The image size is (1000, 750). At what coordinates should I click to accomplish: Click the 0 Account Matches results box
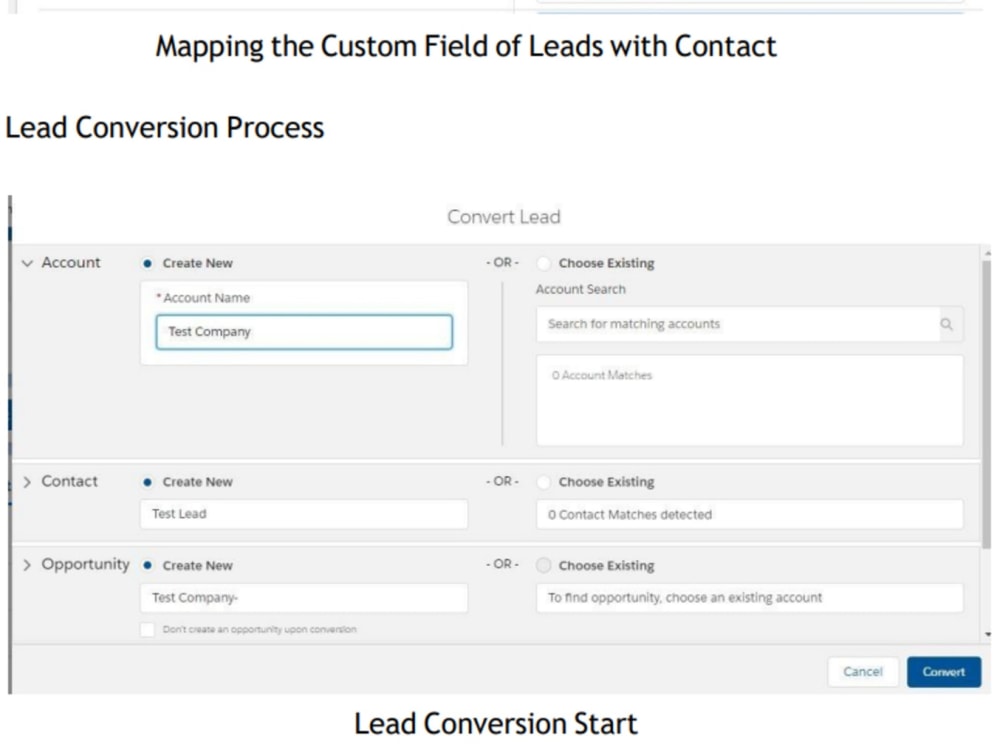749,400
